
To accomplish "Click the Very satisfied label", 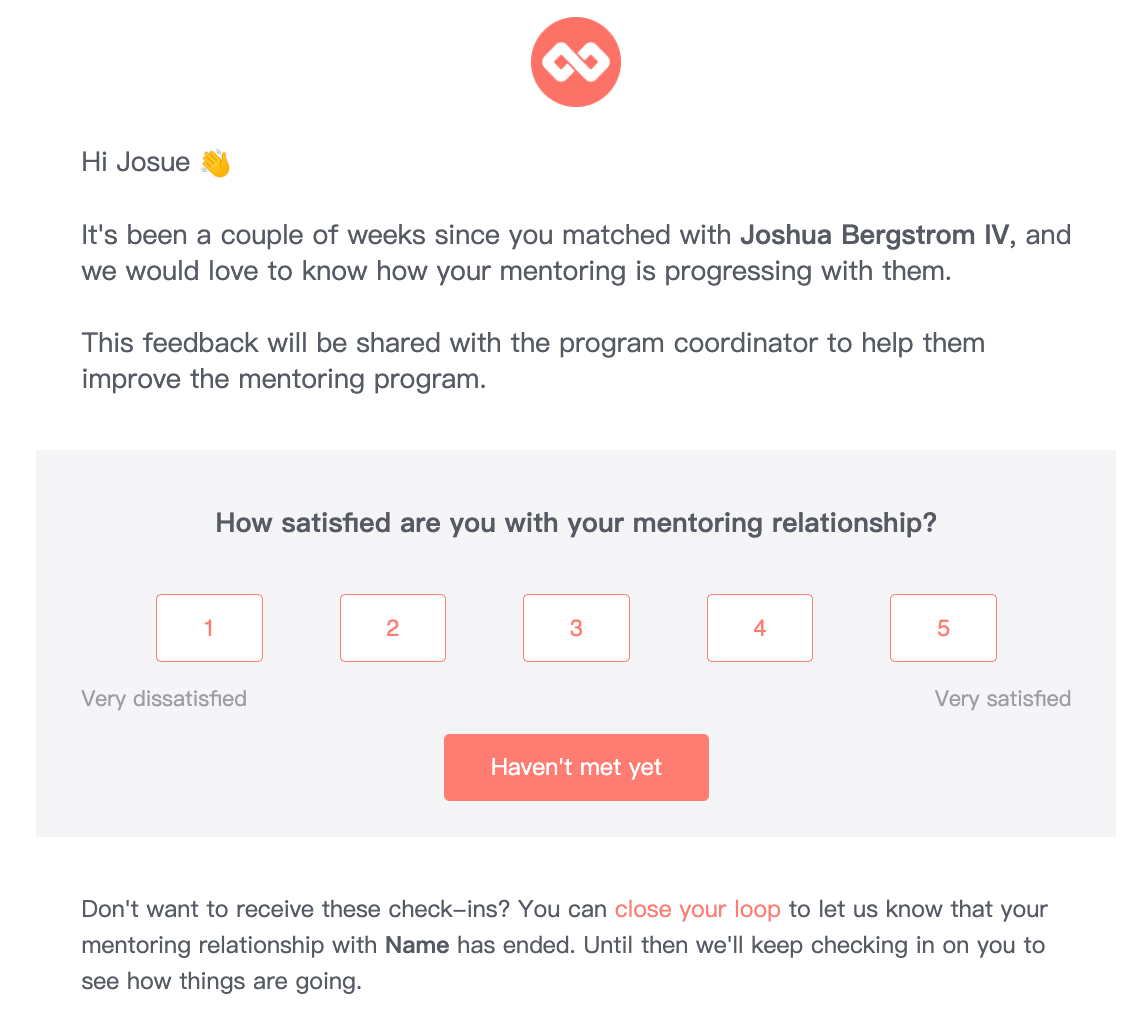I will click(x=1002, y=698).
